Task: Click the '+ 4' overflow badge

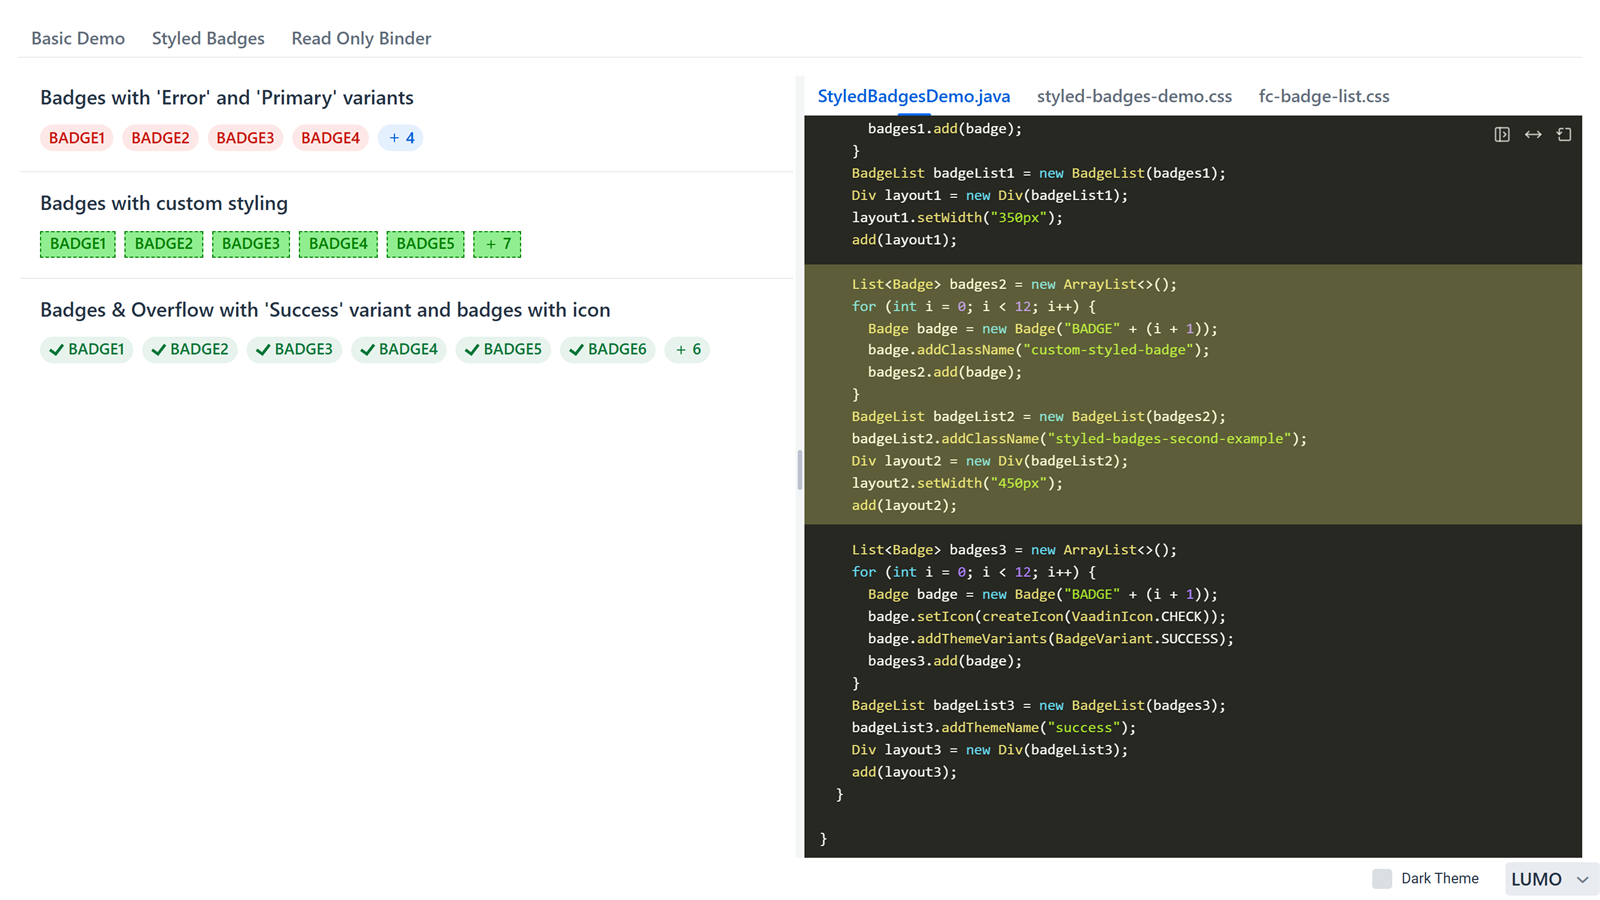Action: (x=401, y=138)
